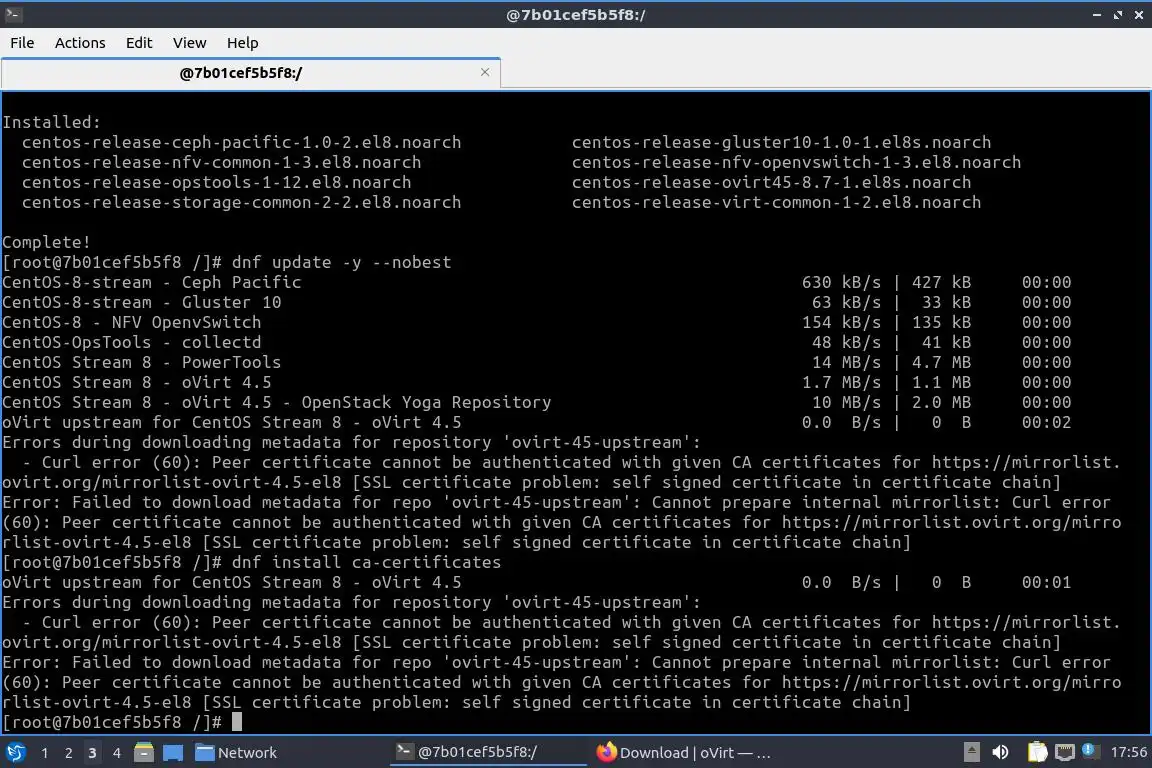1152x768 pixels.
Task: Click 'centos-release-storage-common-2-2.el8.noarch' package text
Action: (x=242, y=202)
